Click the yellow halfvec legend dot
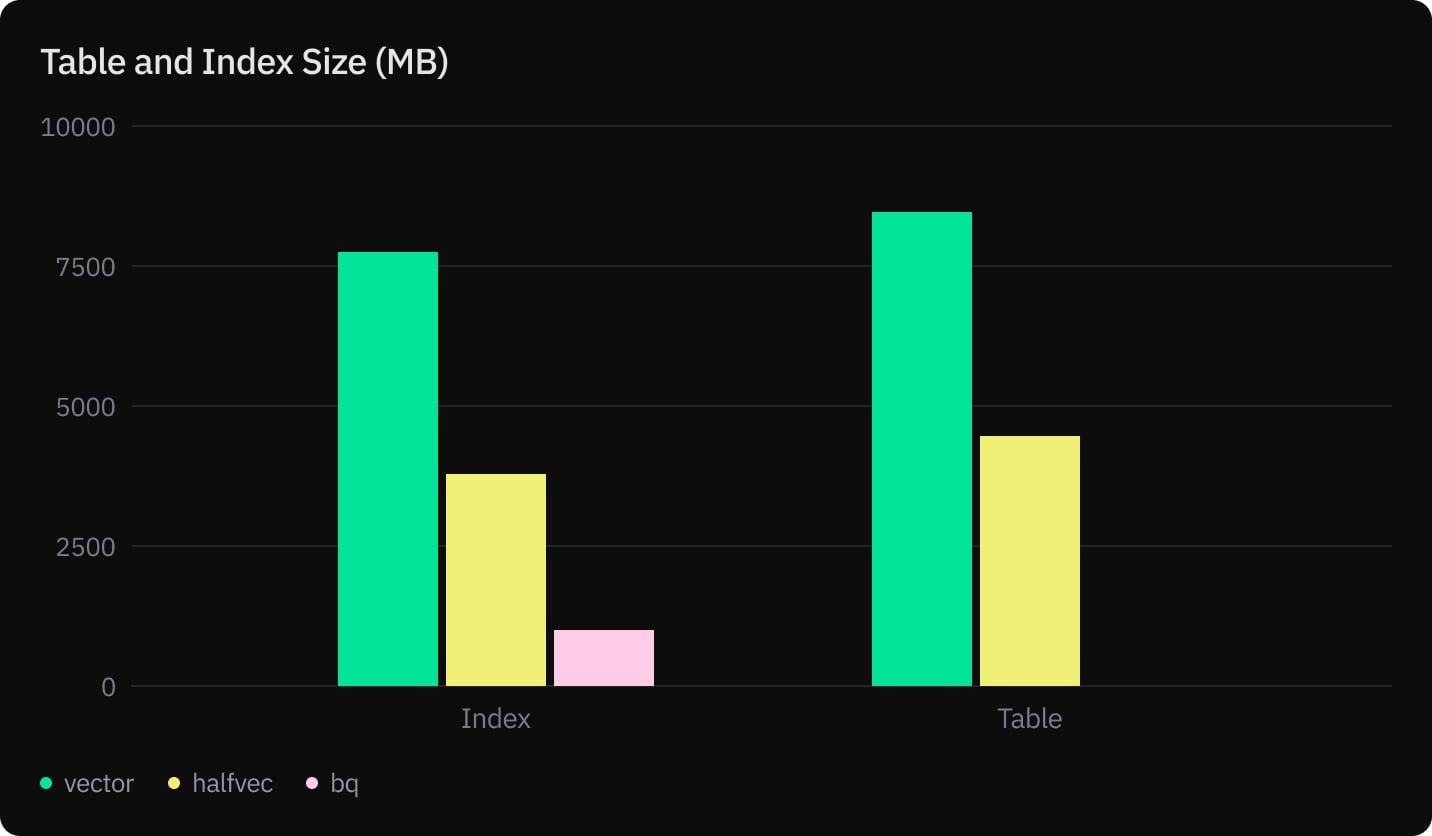Viewport: 1432px width, 836px height. coord(174,783)
